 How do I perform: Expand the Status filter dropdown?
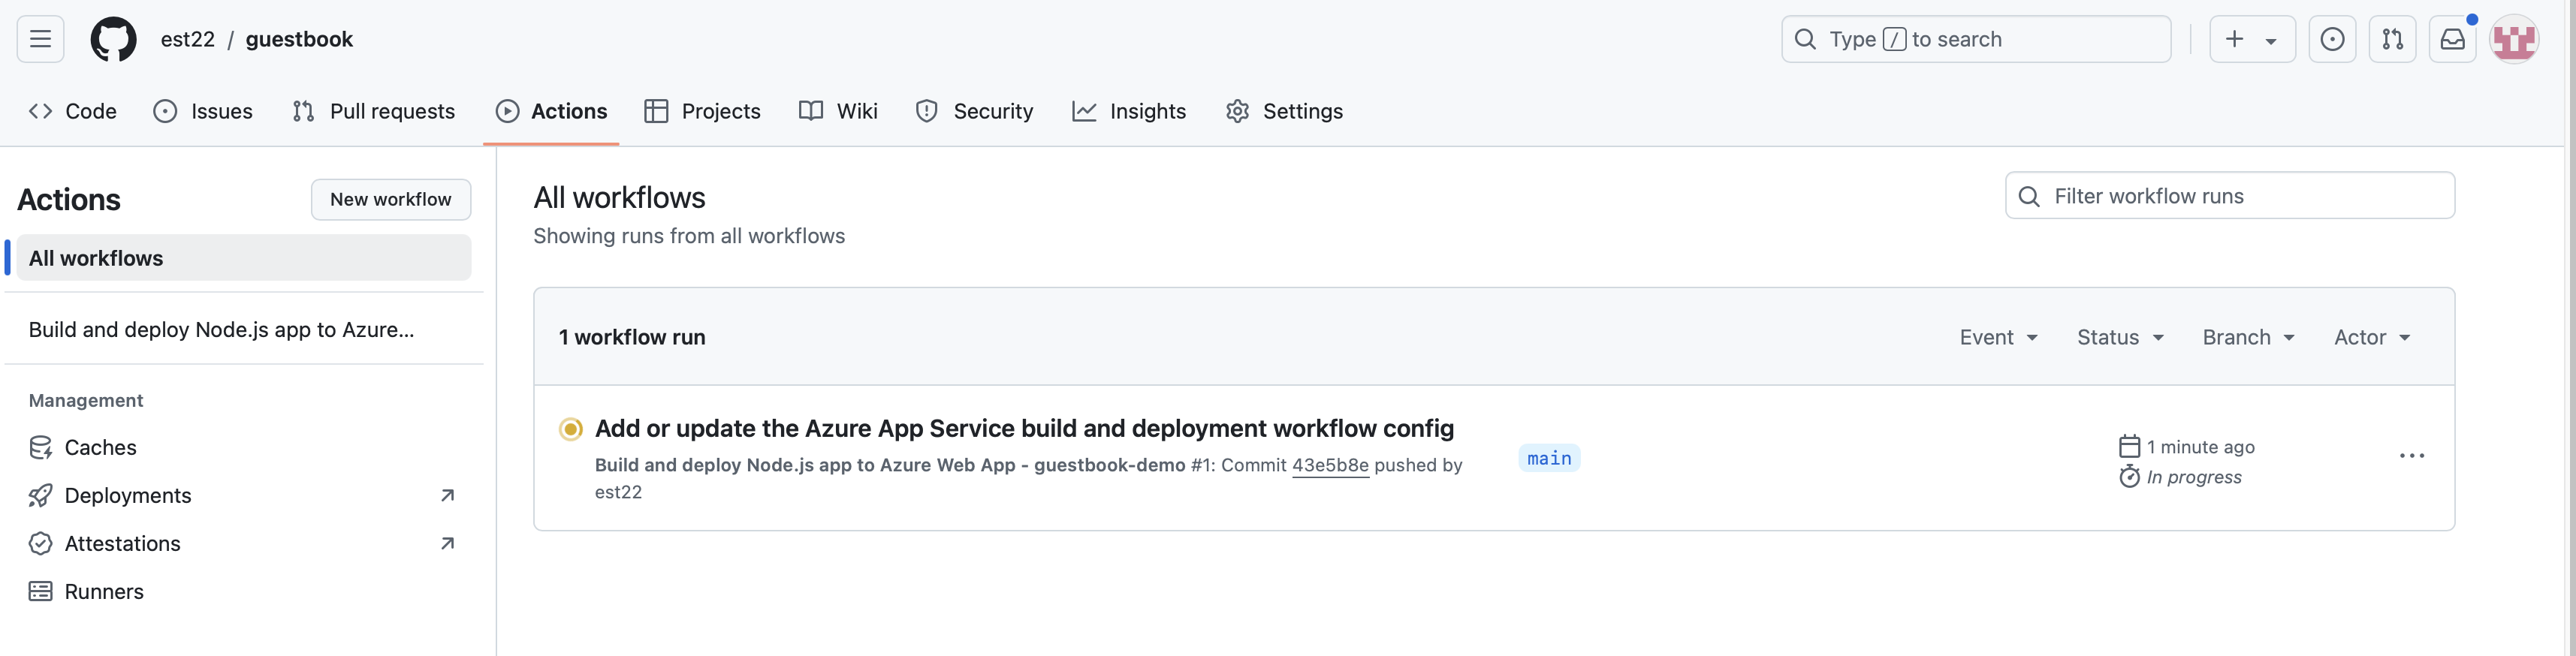coord(2120,337)
